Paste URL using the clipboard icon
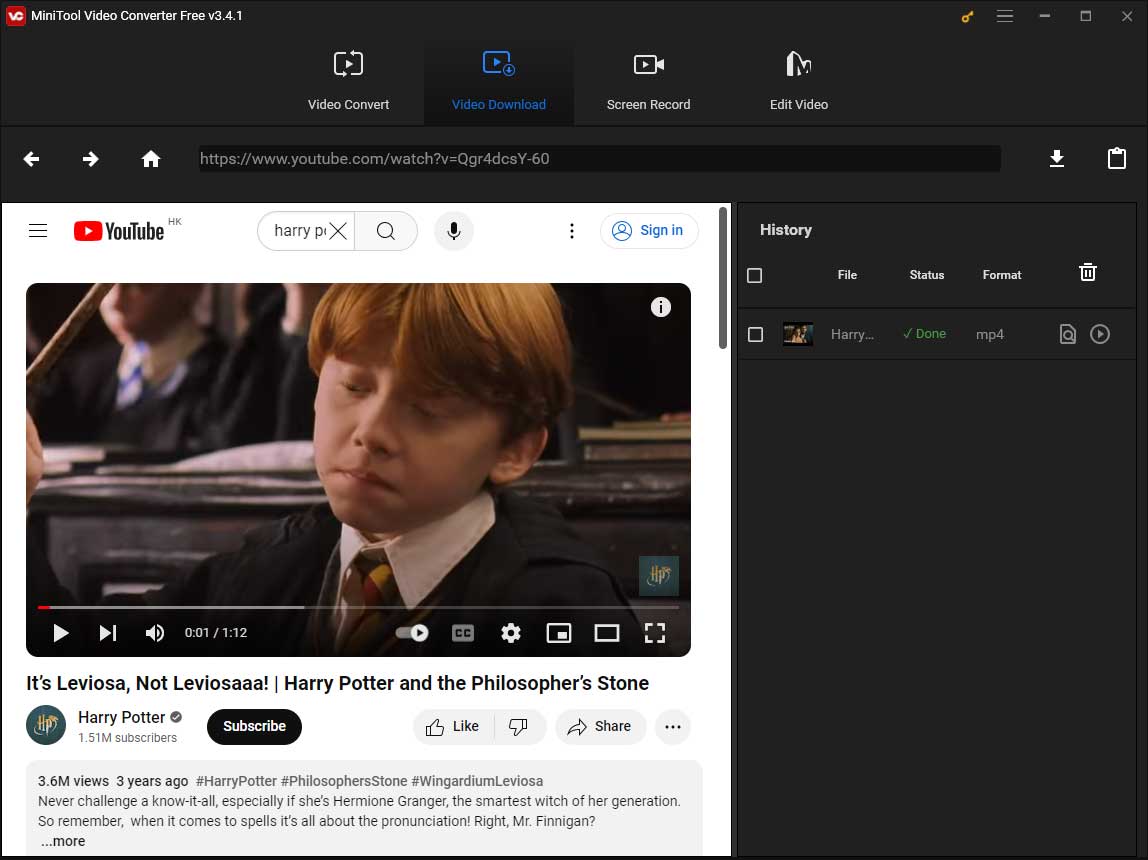The width and height of the screenshot is (1148, 860). (1117, 158)
